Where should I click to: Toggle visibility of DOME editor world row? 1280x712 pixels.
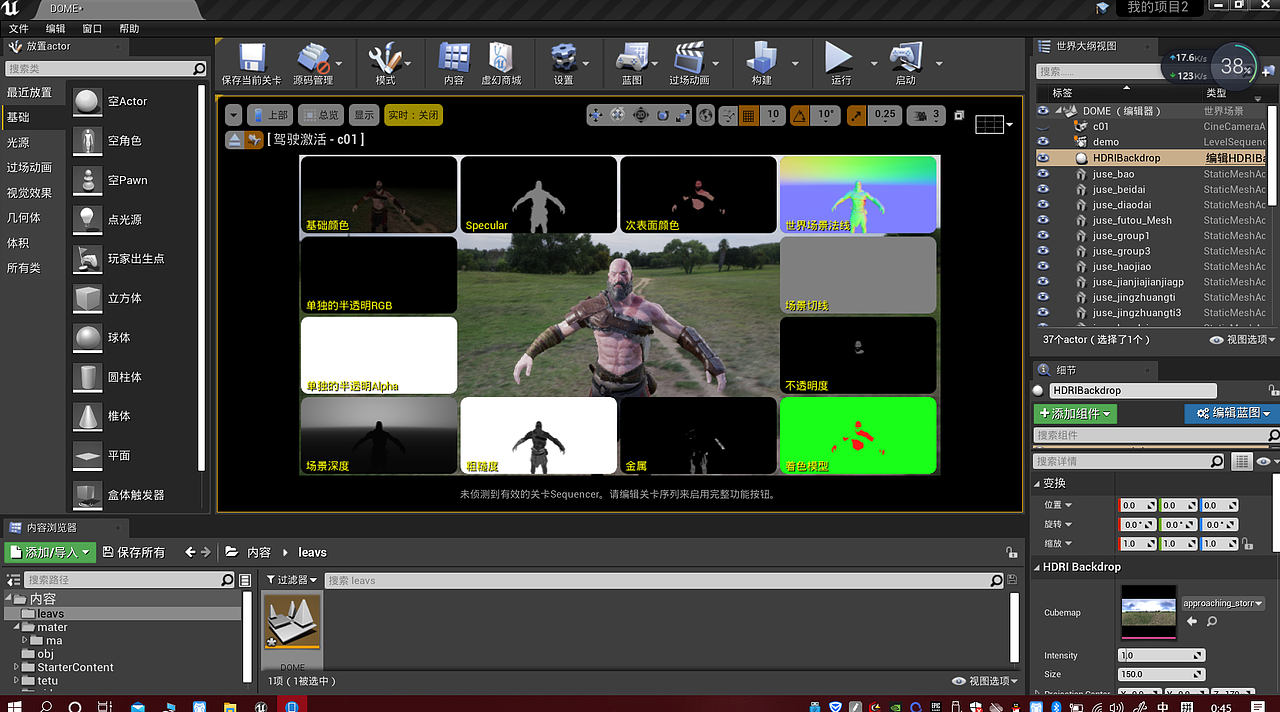click(1043, 111)
